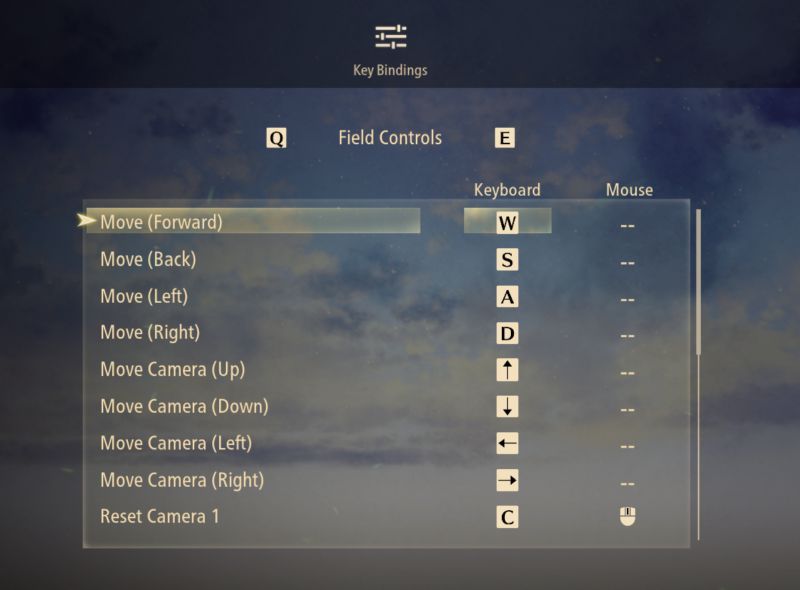Click the up arrow key binding icon
This screenshot has width=800, height=590.
click(507, 370)
